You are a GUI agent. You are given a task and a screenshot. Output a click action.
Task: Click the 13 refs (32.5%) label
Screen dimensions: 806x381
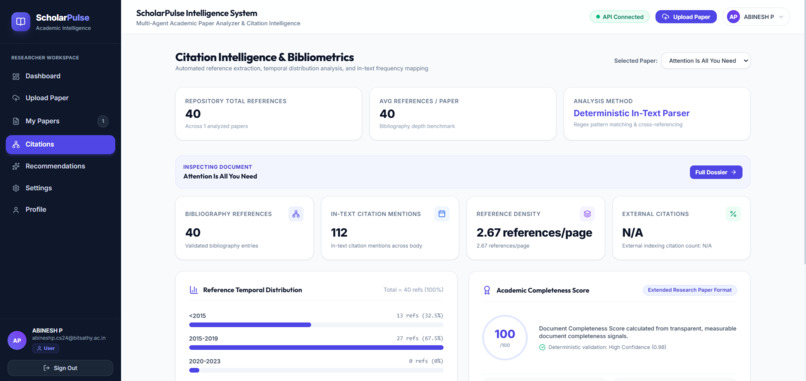420,316
